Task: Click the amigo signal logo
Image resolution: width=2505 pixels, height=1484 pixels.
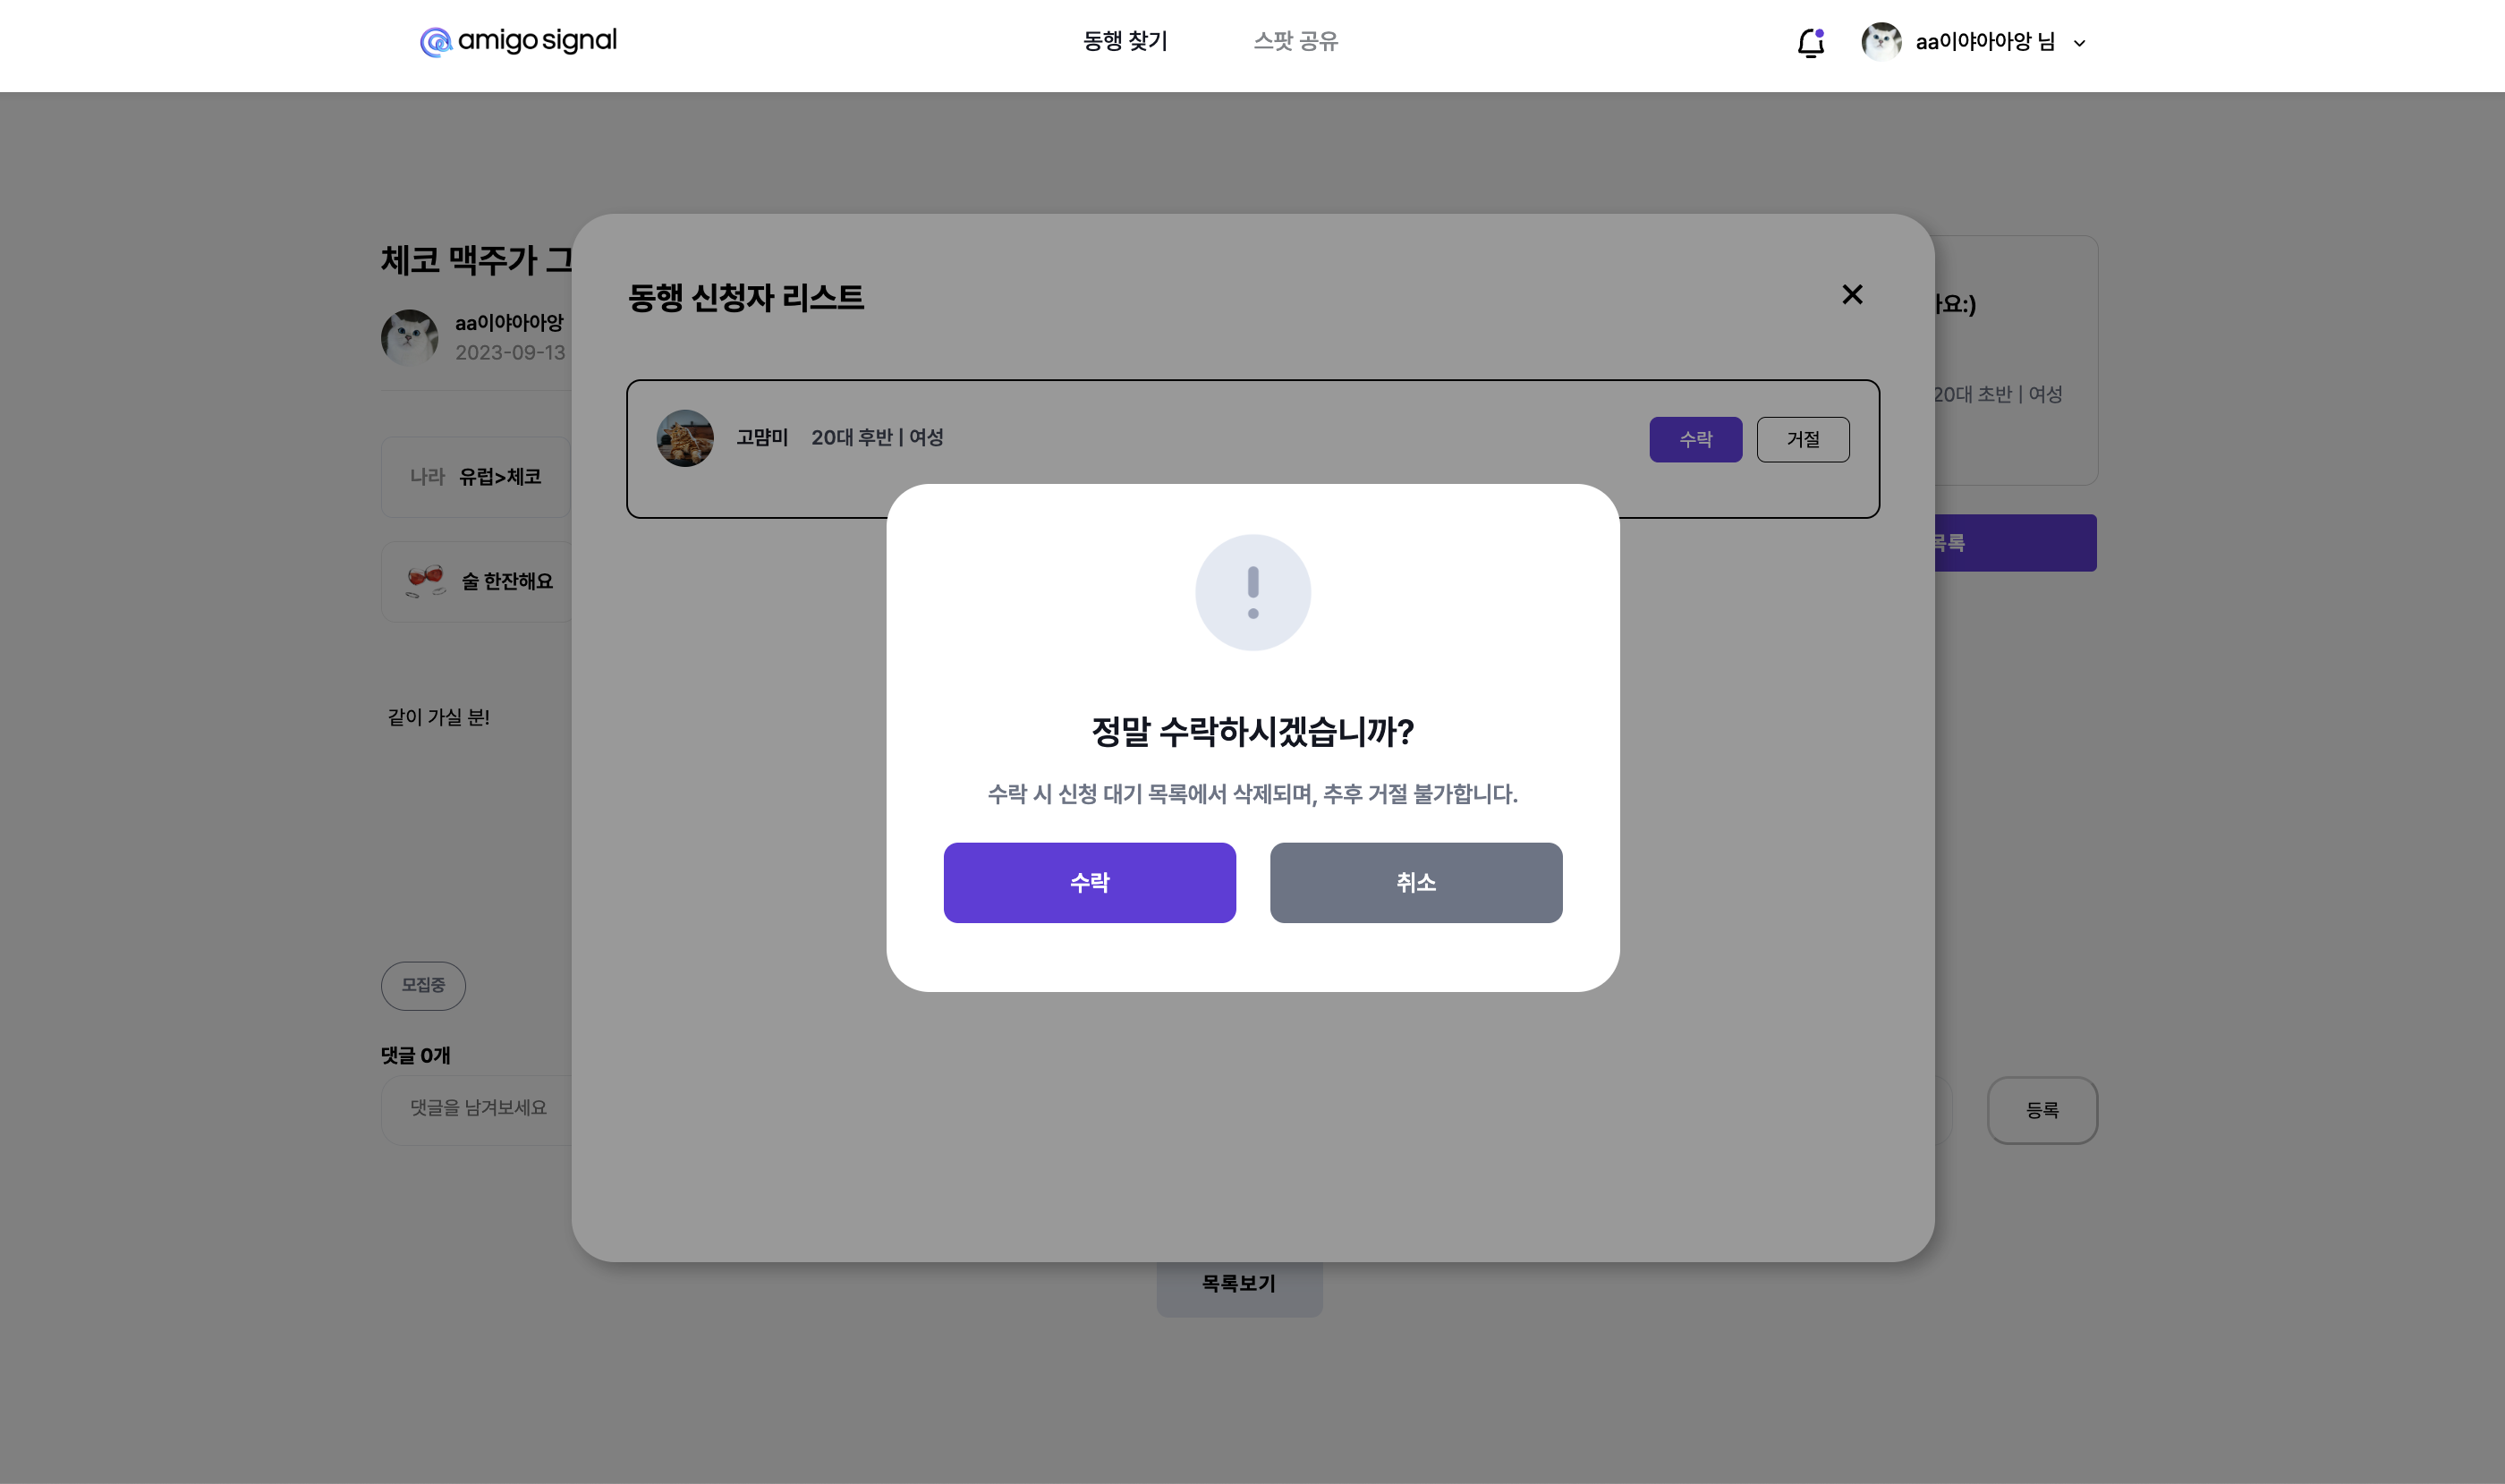Action: coord(517,40)
